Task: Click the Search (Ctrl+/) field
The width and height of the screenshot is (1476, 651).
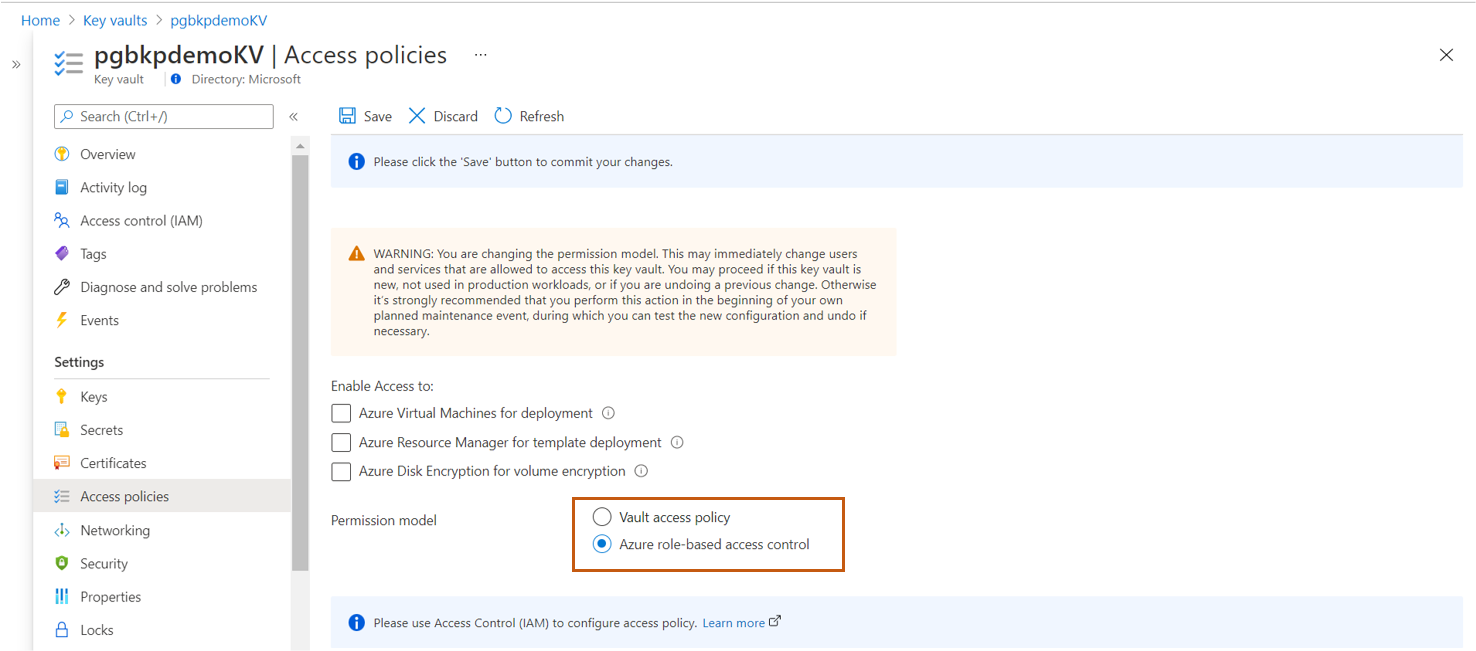Action: pyautogui.click(x=163, y=116)
